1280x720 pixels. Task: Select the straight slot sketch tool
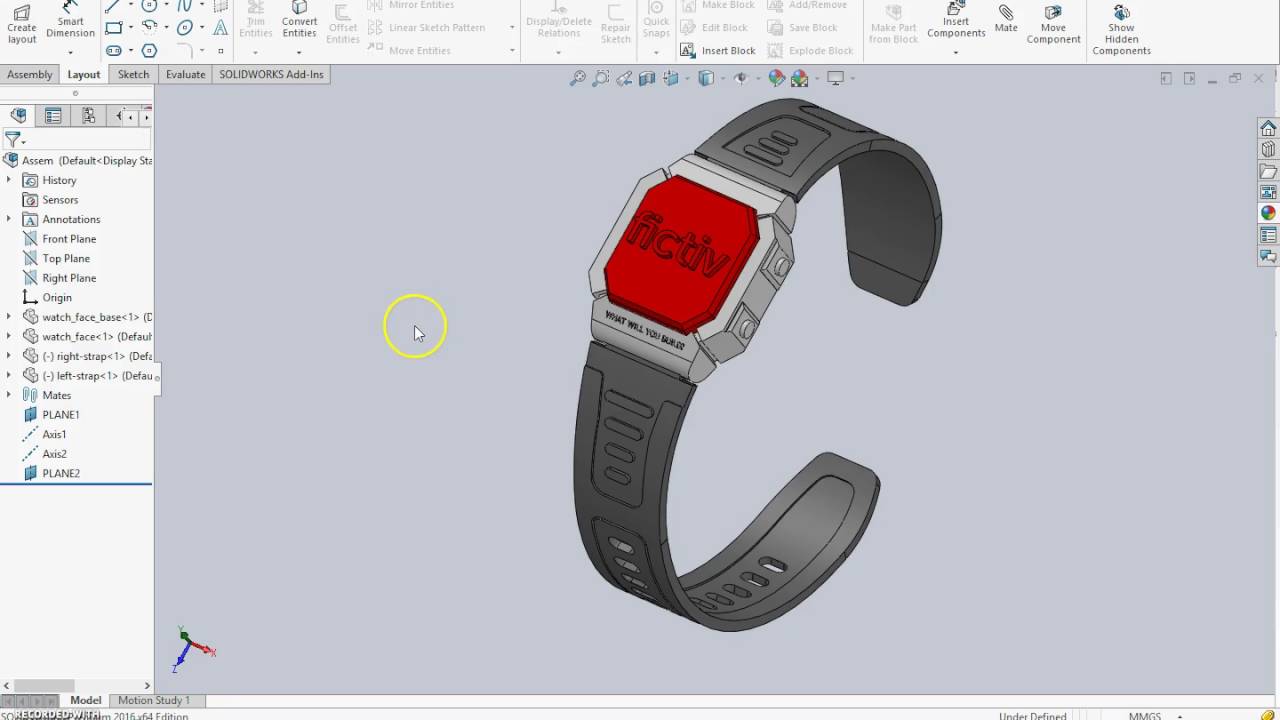point(114,50)
